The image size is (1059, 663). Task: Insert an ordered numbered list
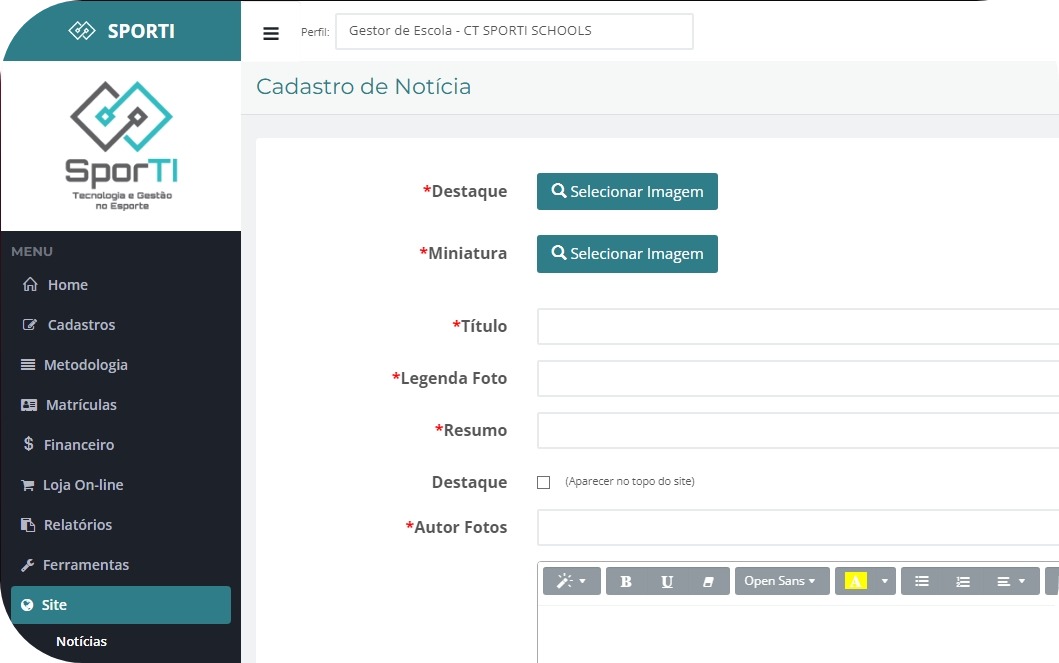[963, 581]
